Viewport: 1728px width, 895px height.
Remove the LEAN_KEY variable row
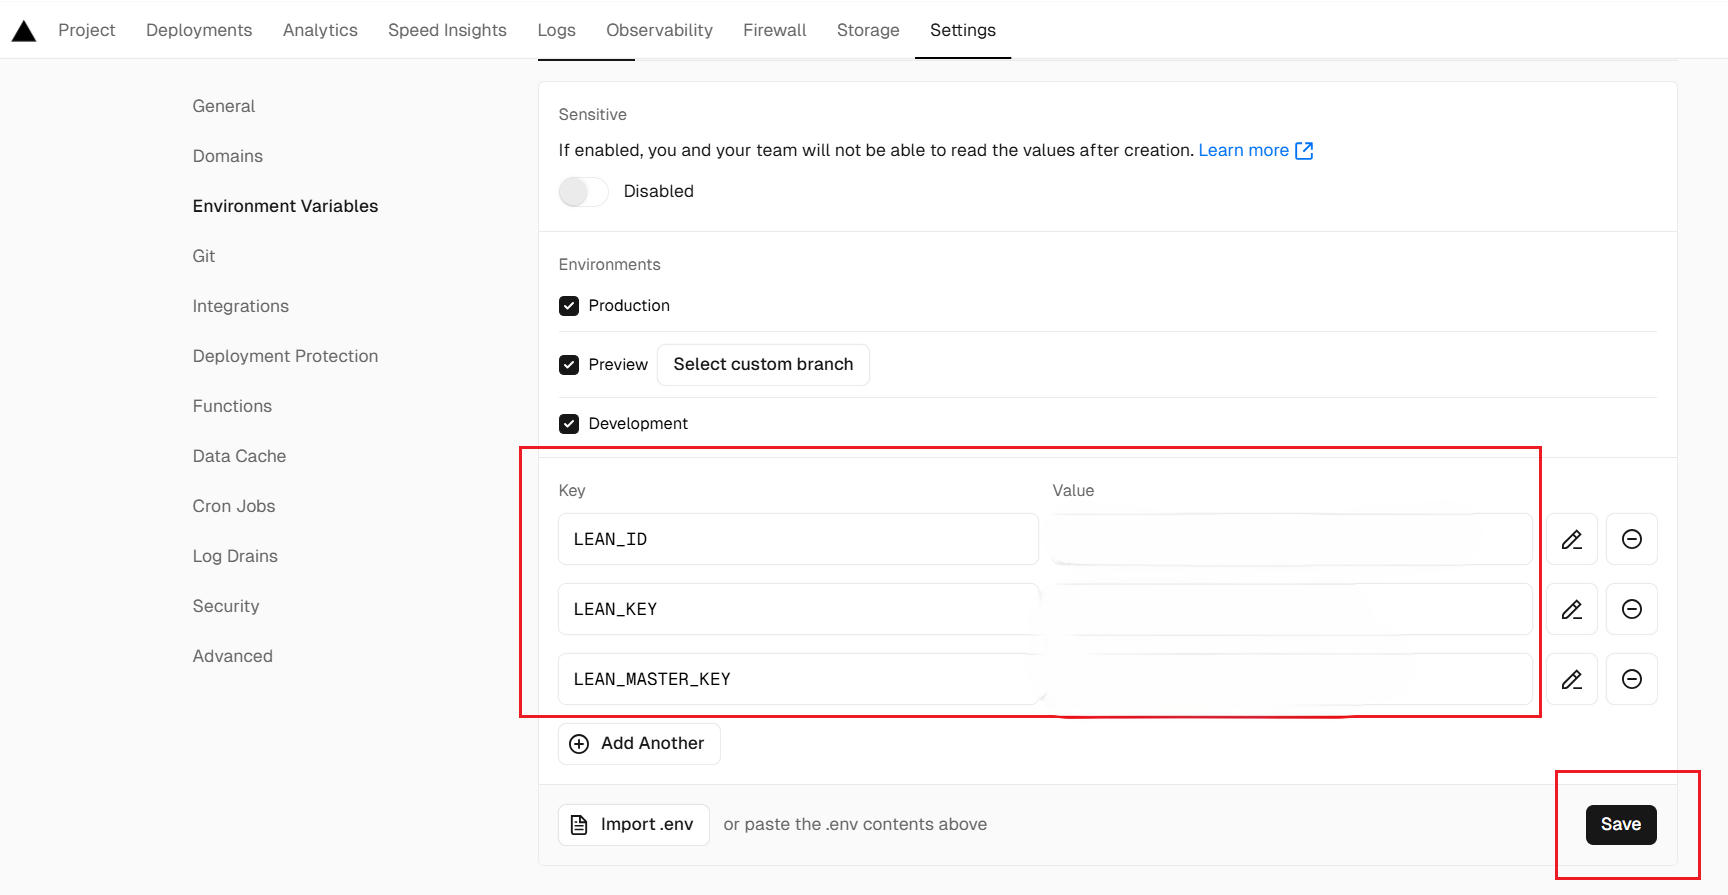[1631, 610]
